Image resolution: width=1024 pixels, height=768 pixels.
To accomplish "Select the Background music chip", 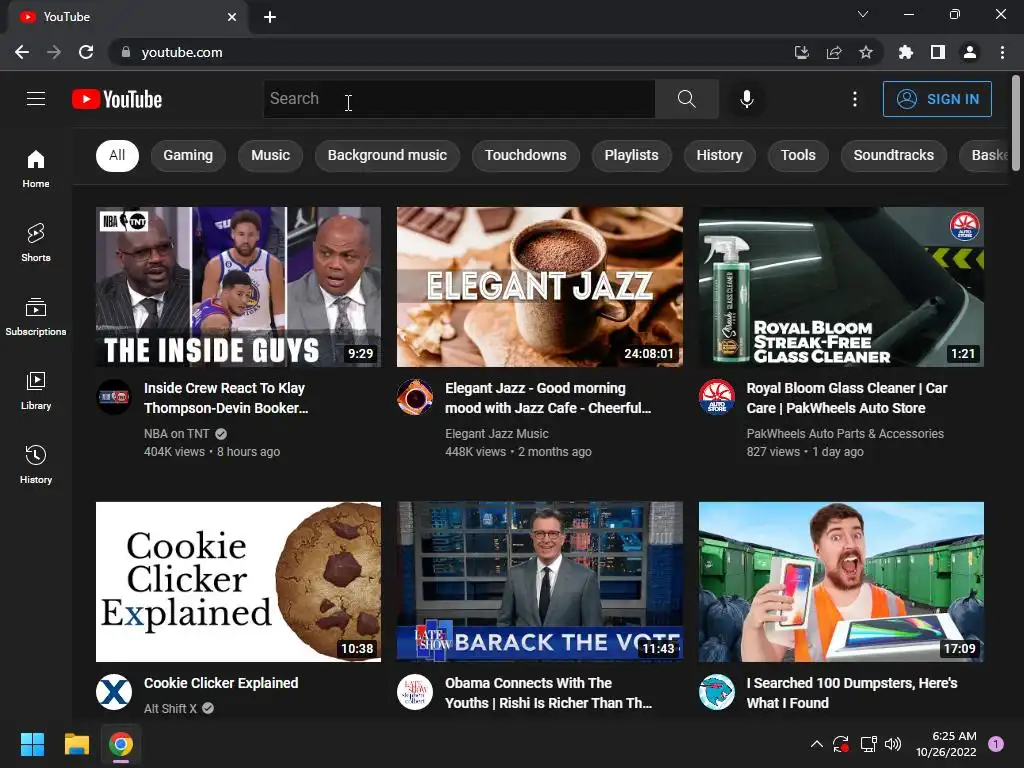I will tap(387, 155).
